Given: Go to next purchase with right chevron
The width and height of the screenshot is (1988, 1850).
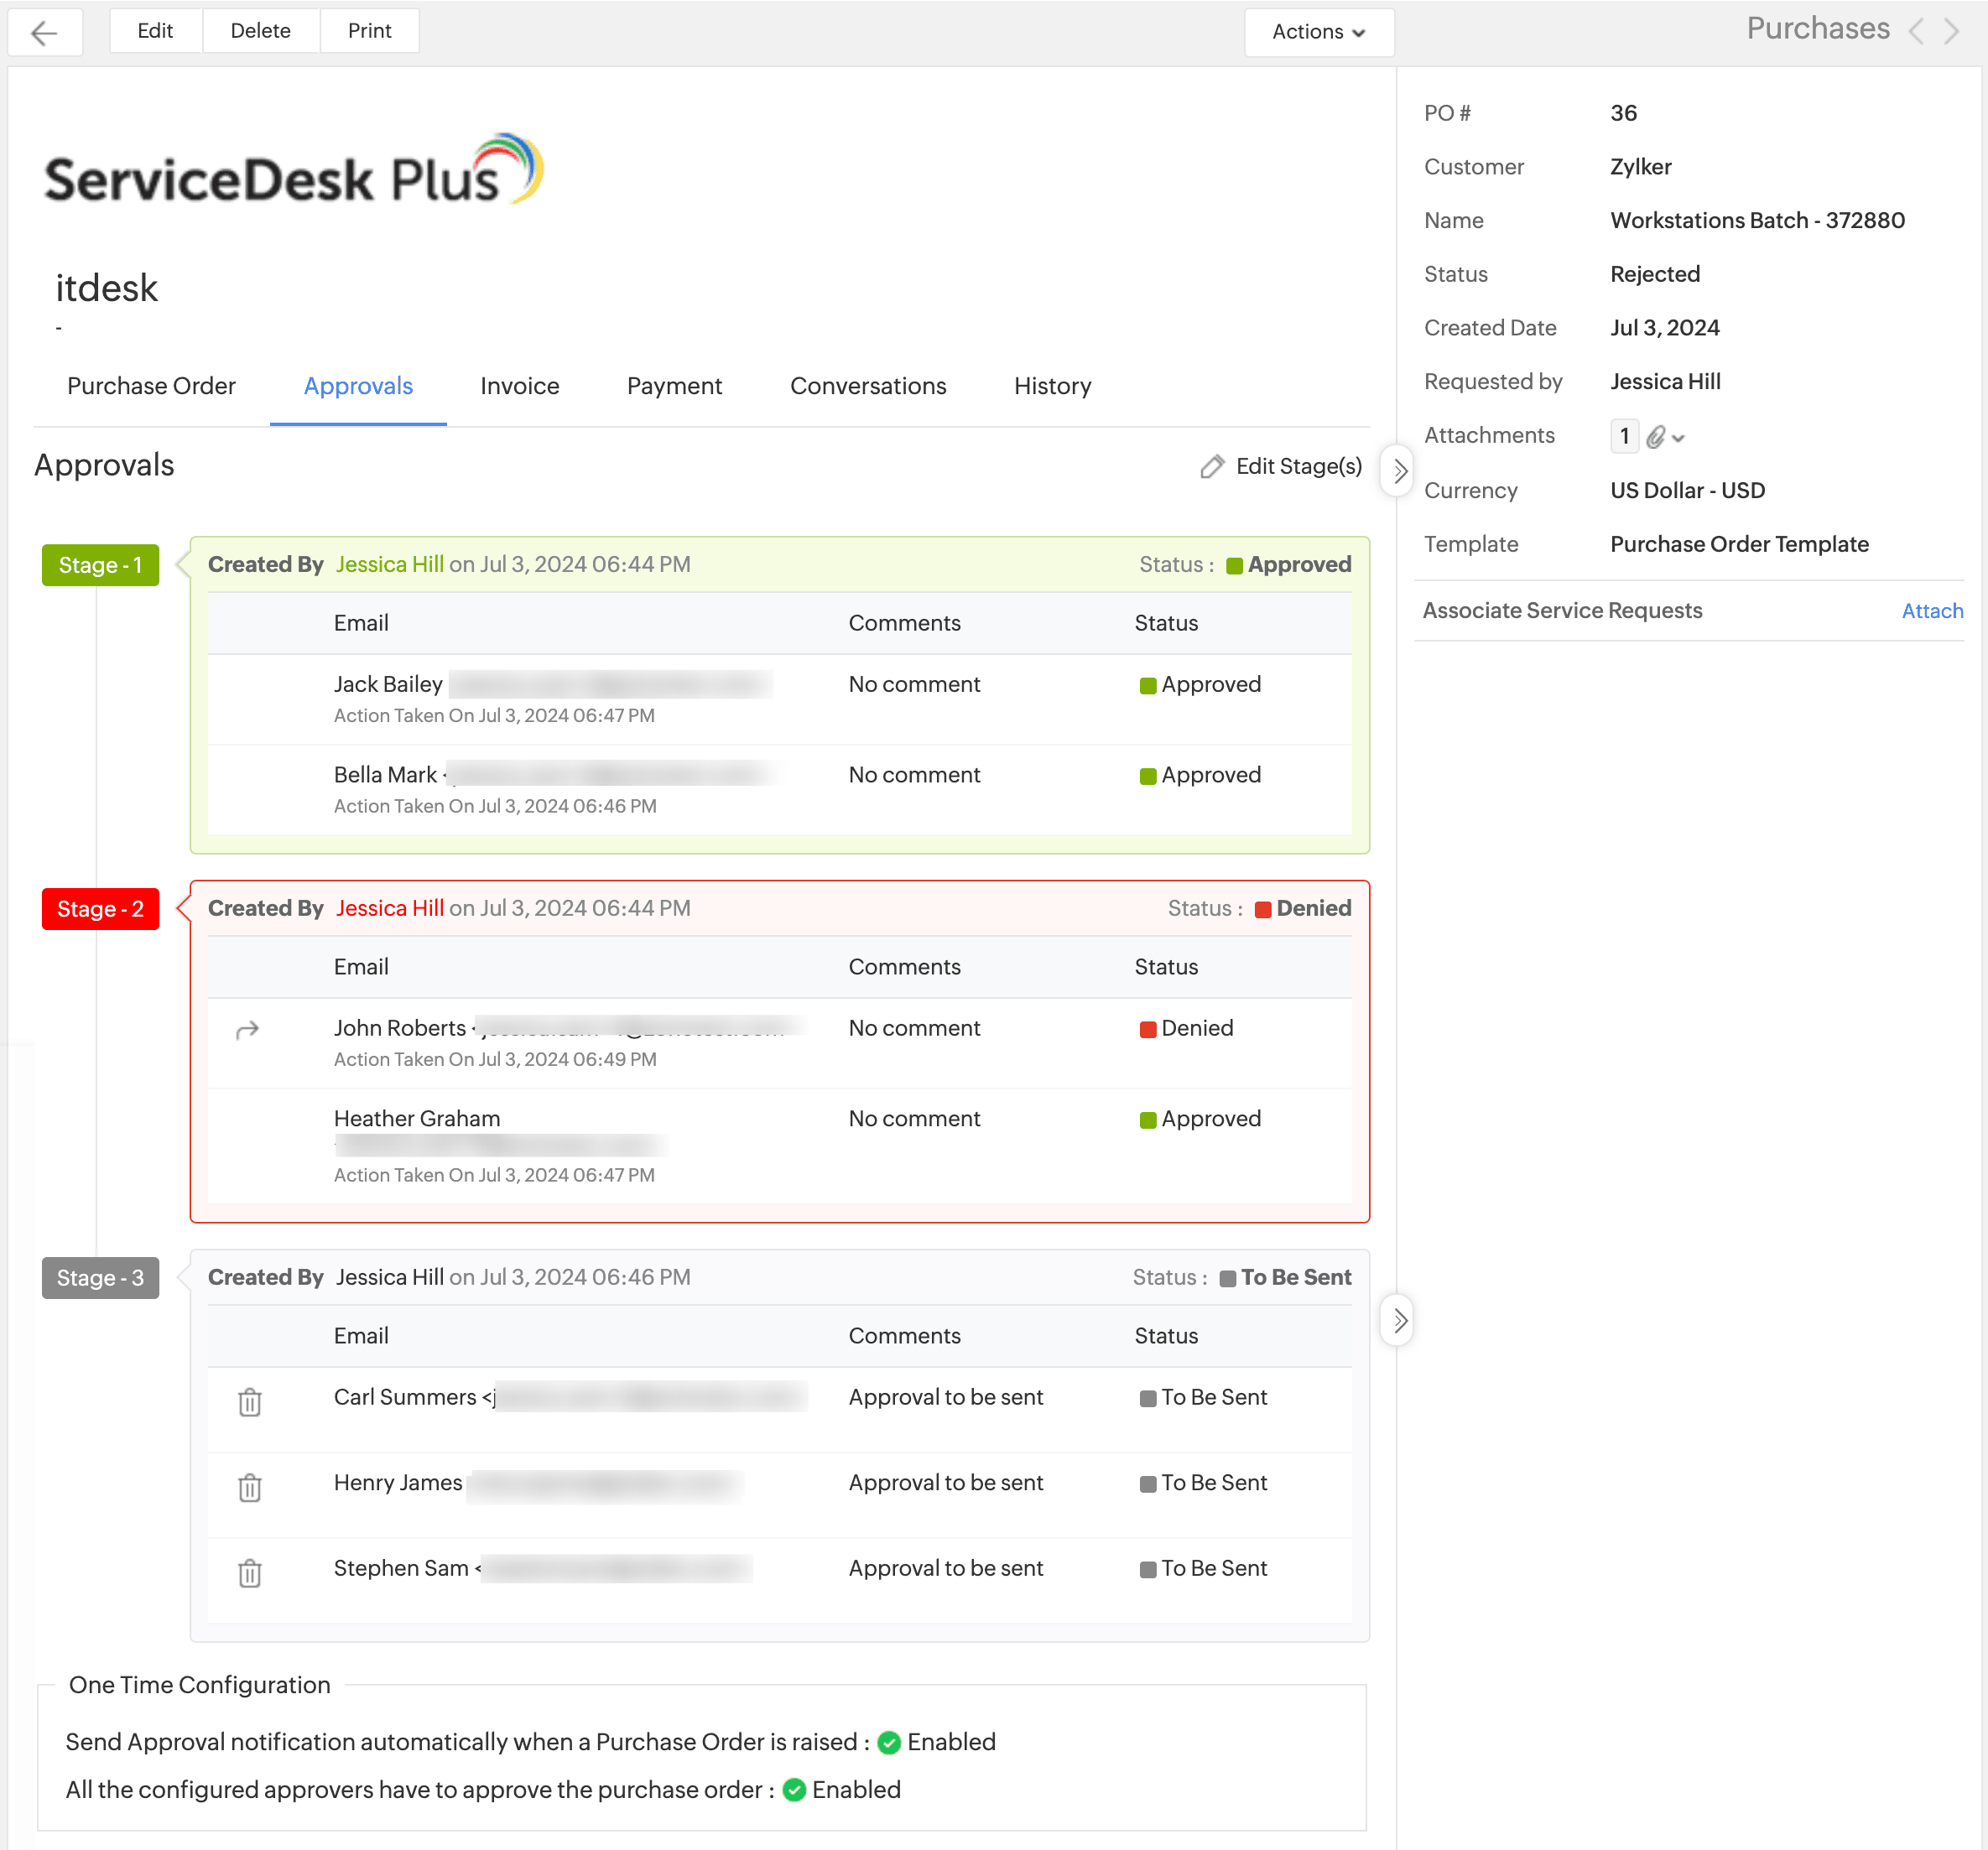Looking at the screenshot, I should pos(1952,30).
